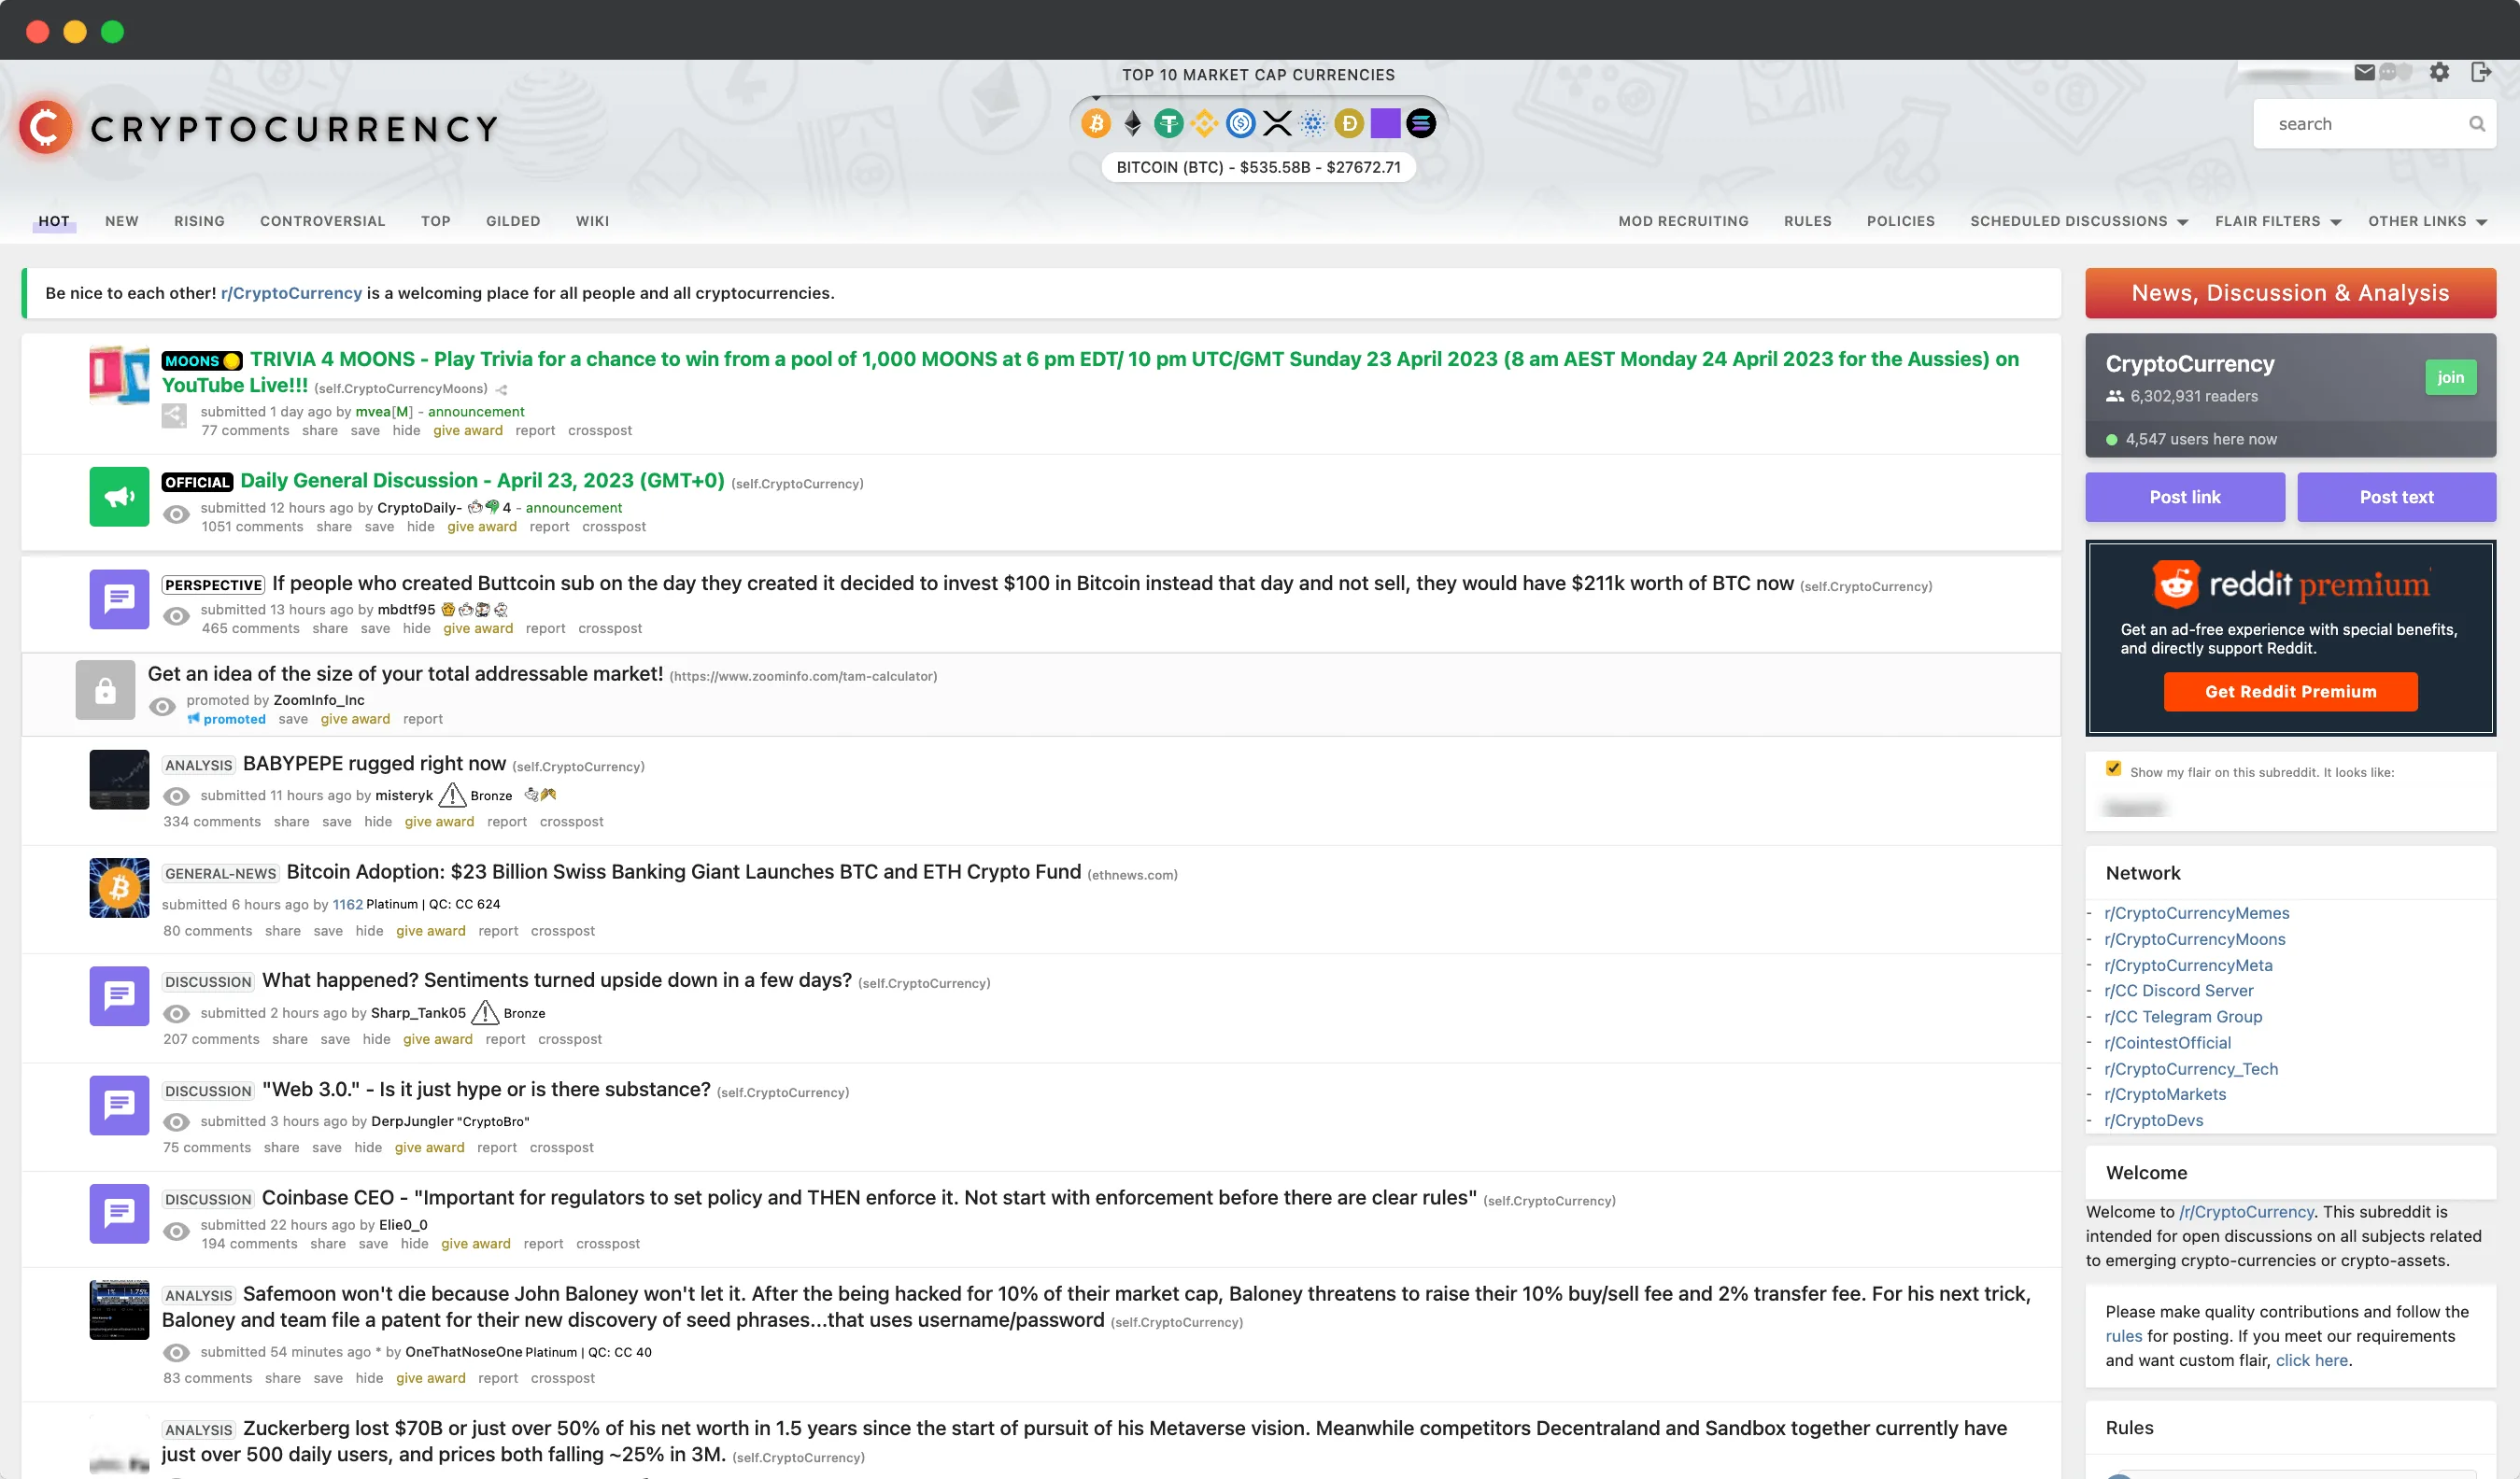Toggle the Show my flair checkbox
The height and width of the screenshot is (1479, 2520).
tap(2113, 768)
